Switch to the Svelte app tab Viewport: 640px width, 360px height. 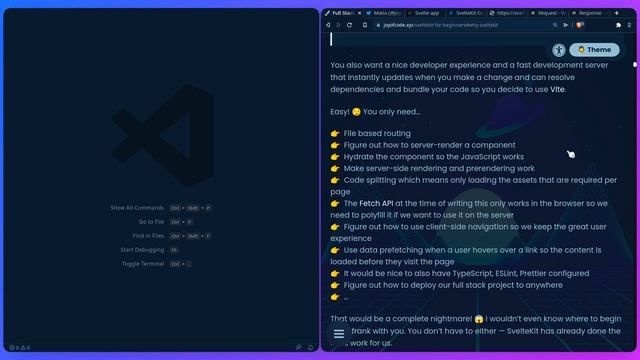click(x=424, y=13)
